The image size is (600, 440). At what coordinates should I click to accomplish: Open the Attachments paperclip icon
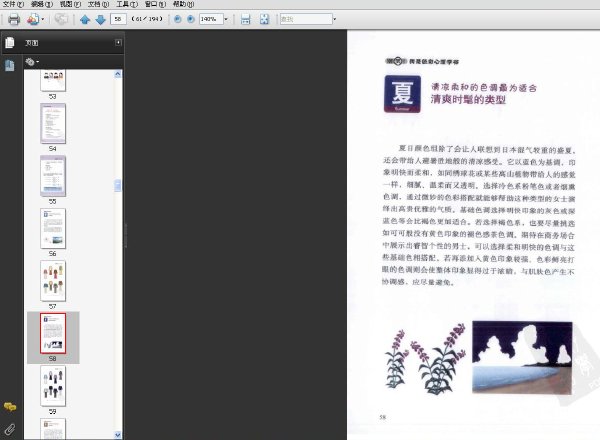click(10, 429)
